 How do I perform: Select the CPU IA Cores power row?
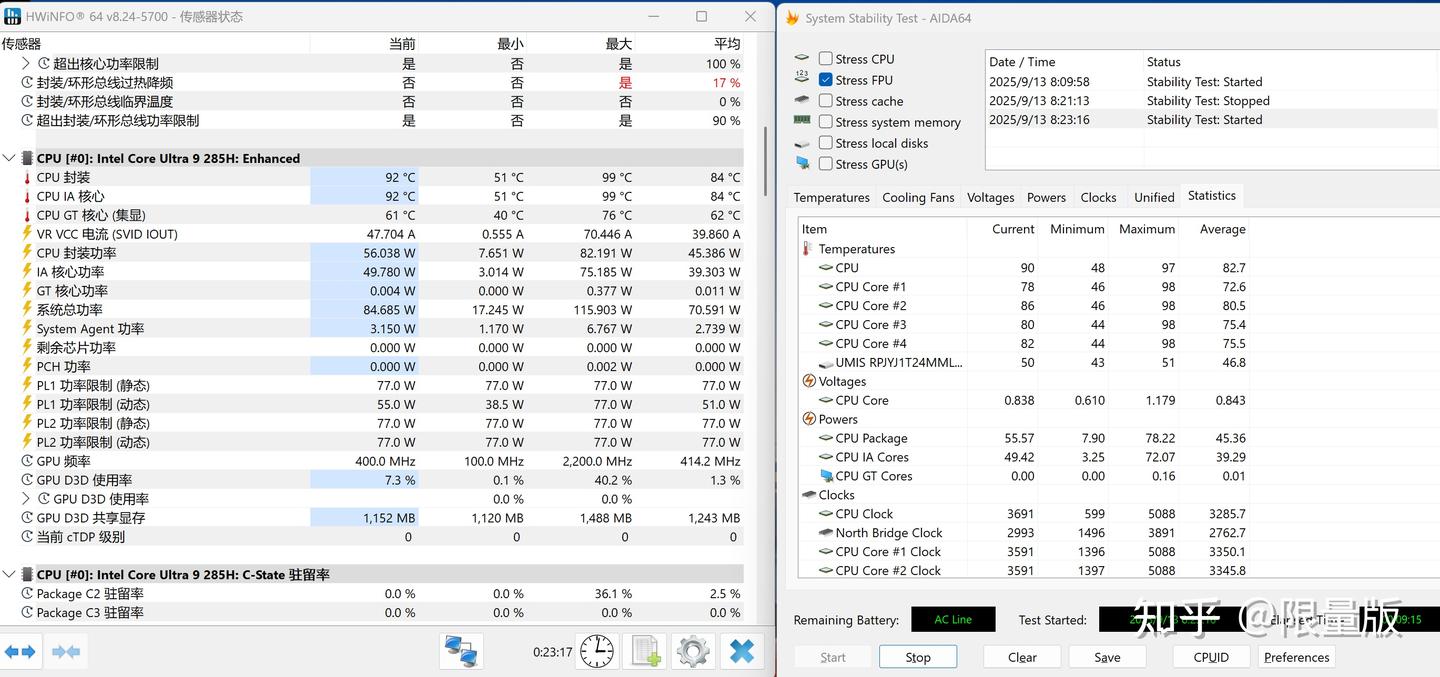[1024, 457]
